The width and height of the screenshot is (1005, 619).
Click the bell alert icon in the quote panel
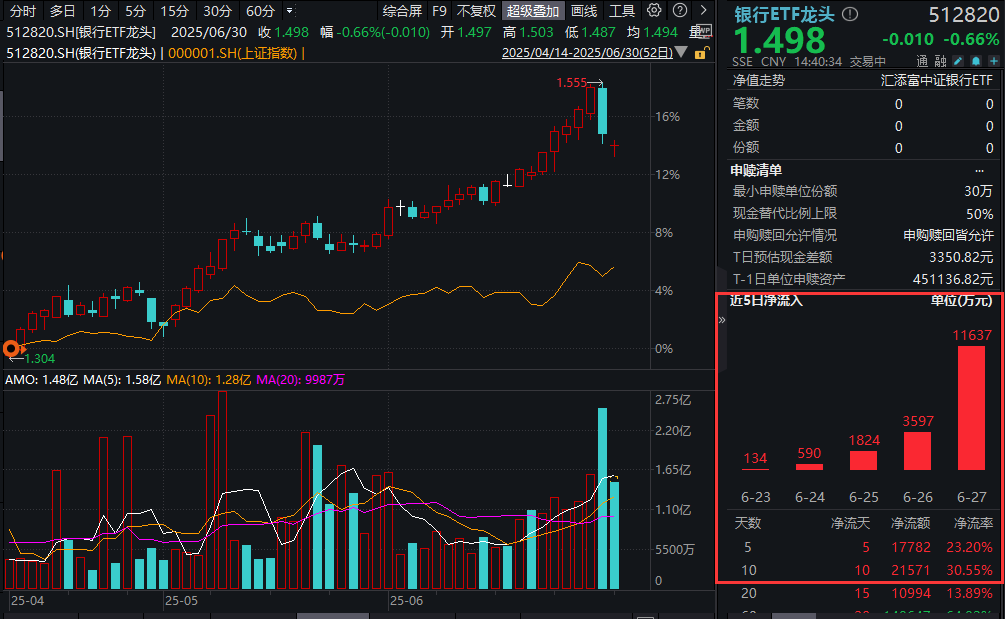click(x=975, y=61)
